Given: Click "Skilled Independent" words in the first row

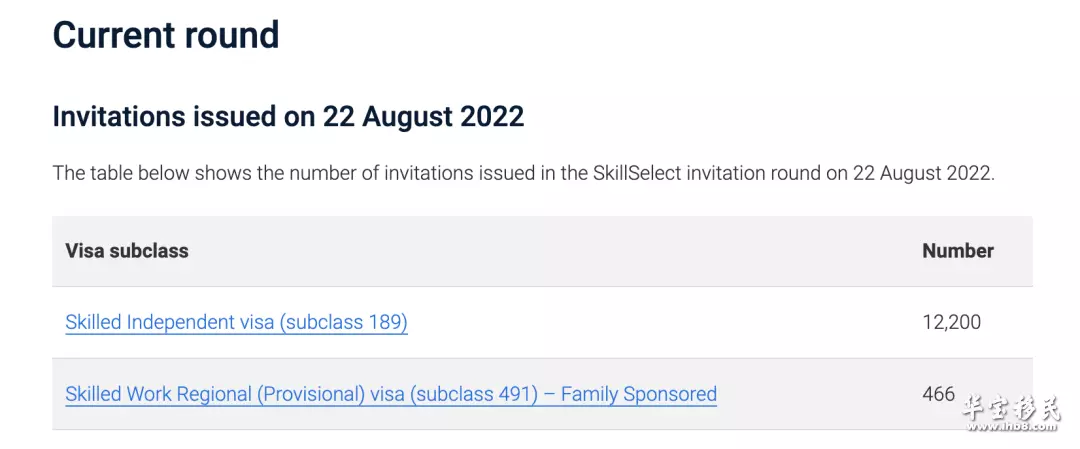Looking at the screenshot, I should [x=152, y=322].
